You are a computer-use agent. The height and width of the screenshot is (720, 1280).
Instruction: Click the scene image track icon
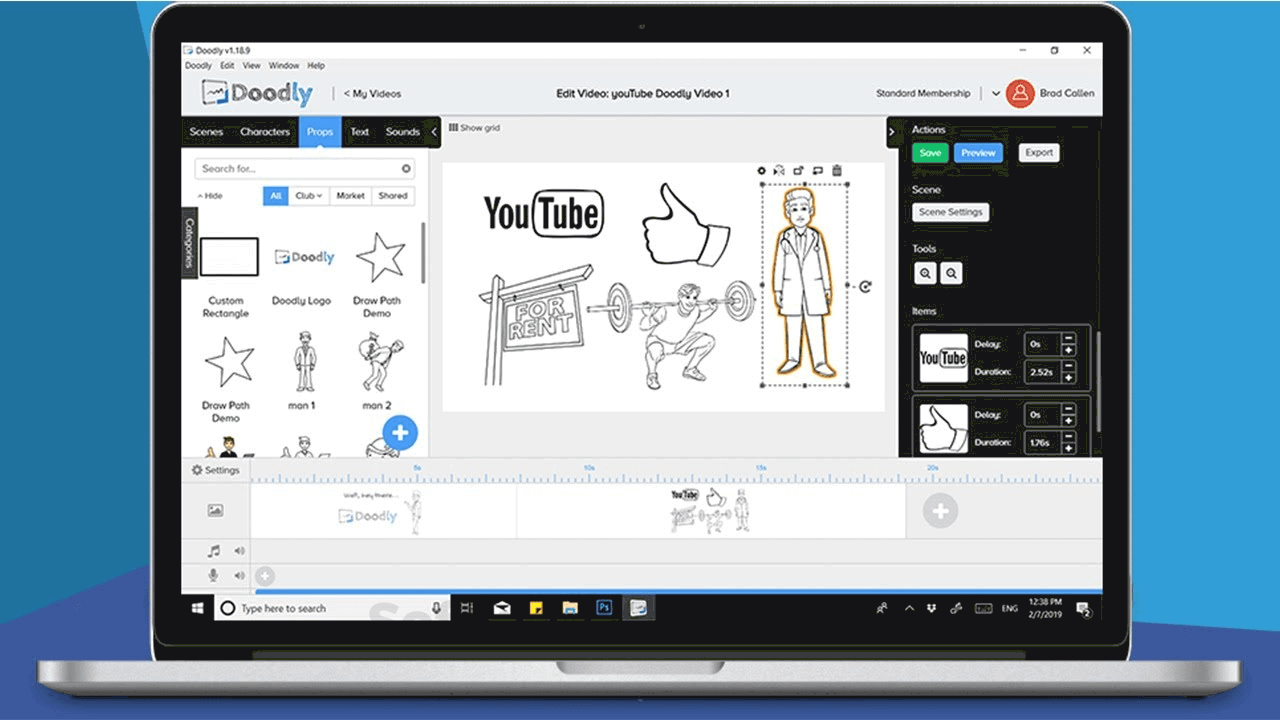[x=215, y=511]
